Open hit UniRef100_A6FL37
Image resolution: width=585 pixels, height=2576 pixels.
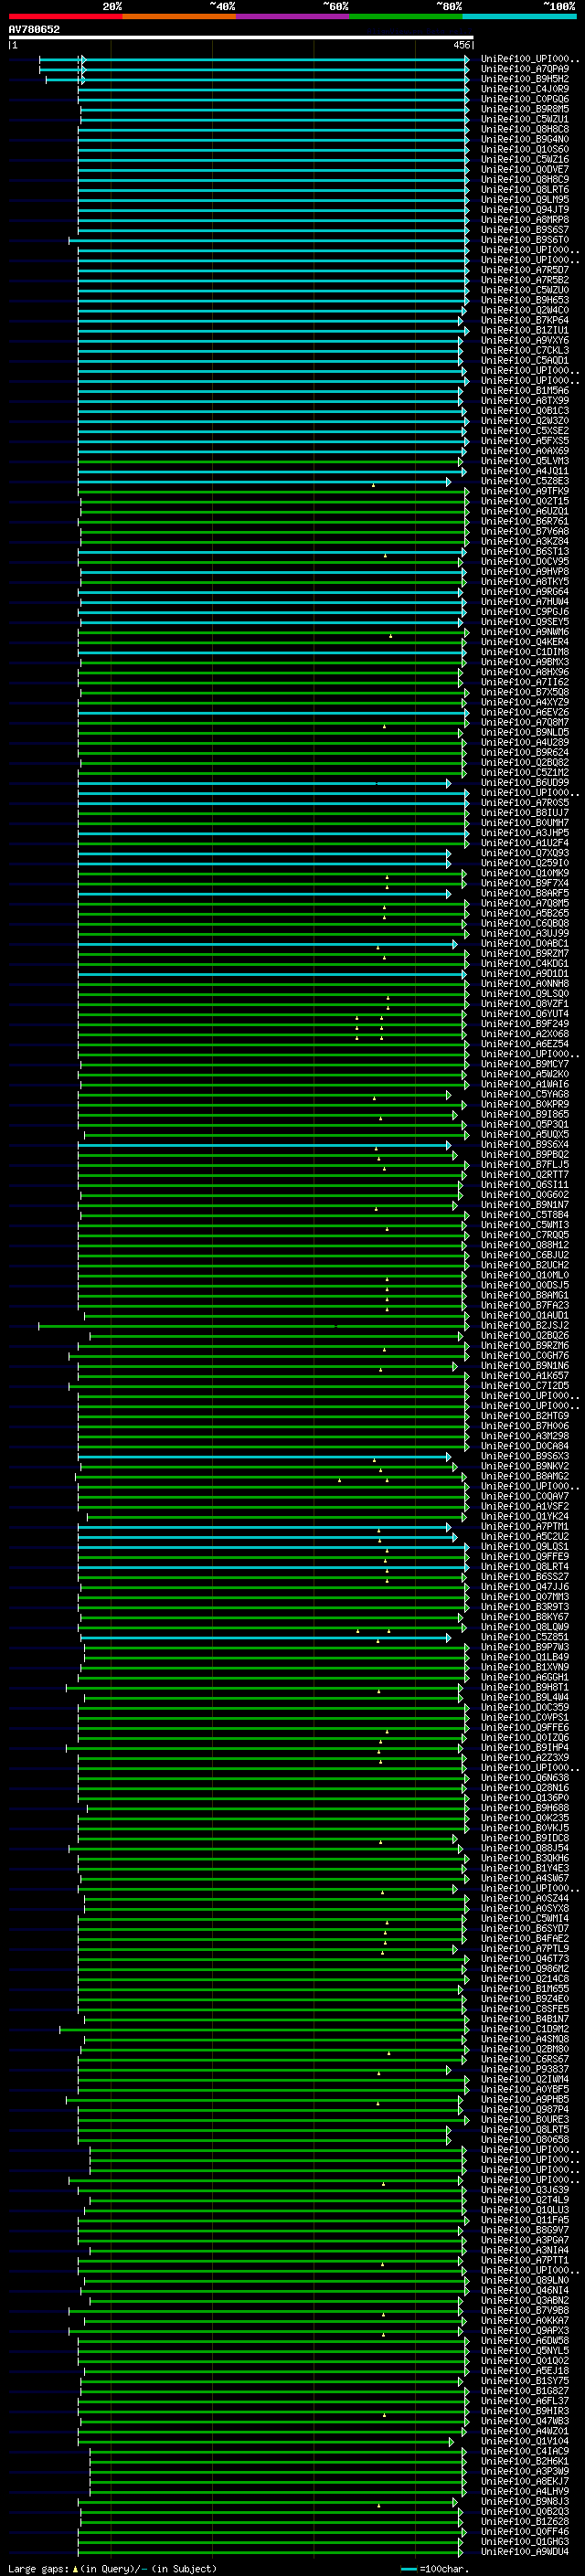(x=525, y=2401)
